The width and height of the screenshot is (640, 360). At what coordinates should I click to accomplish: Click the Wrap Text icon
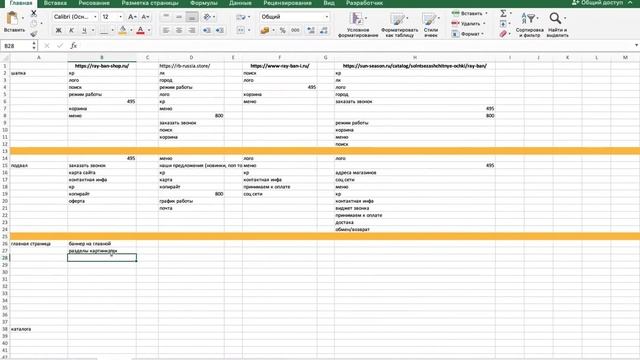pyautogui.click(x=241, y=17)
